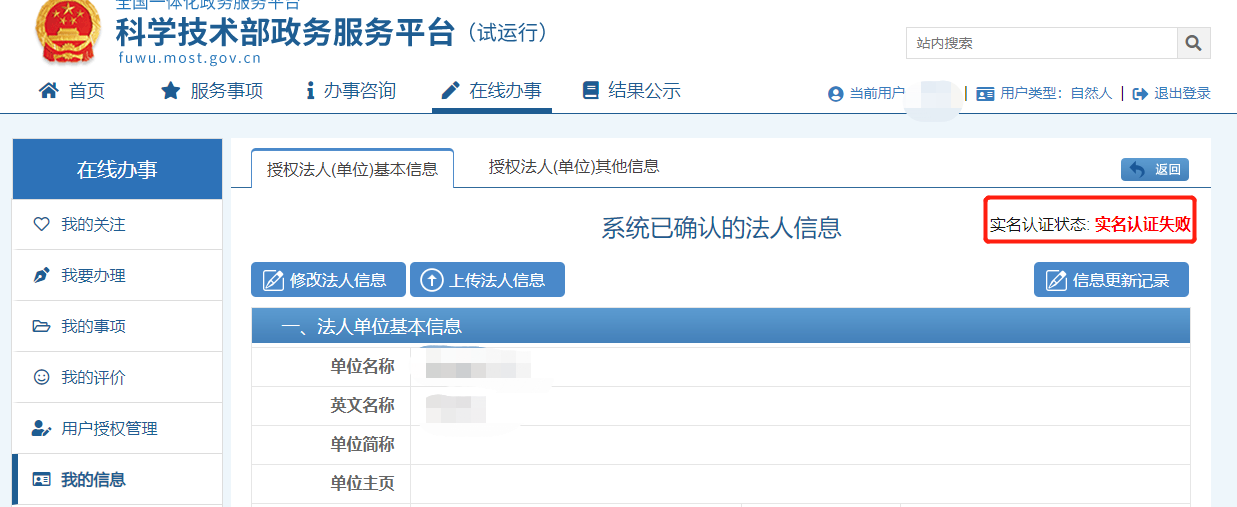
Task: Open 用户授权管理 in the sidebar
Action: pyautogui.click(x=109, y=429)
